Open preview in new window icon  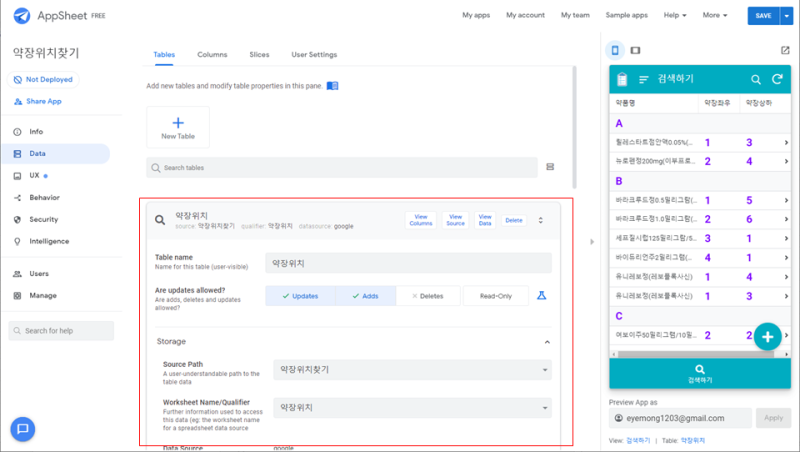pyautogui.click(x=785, y=50)
